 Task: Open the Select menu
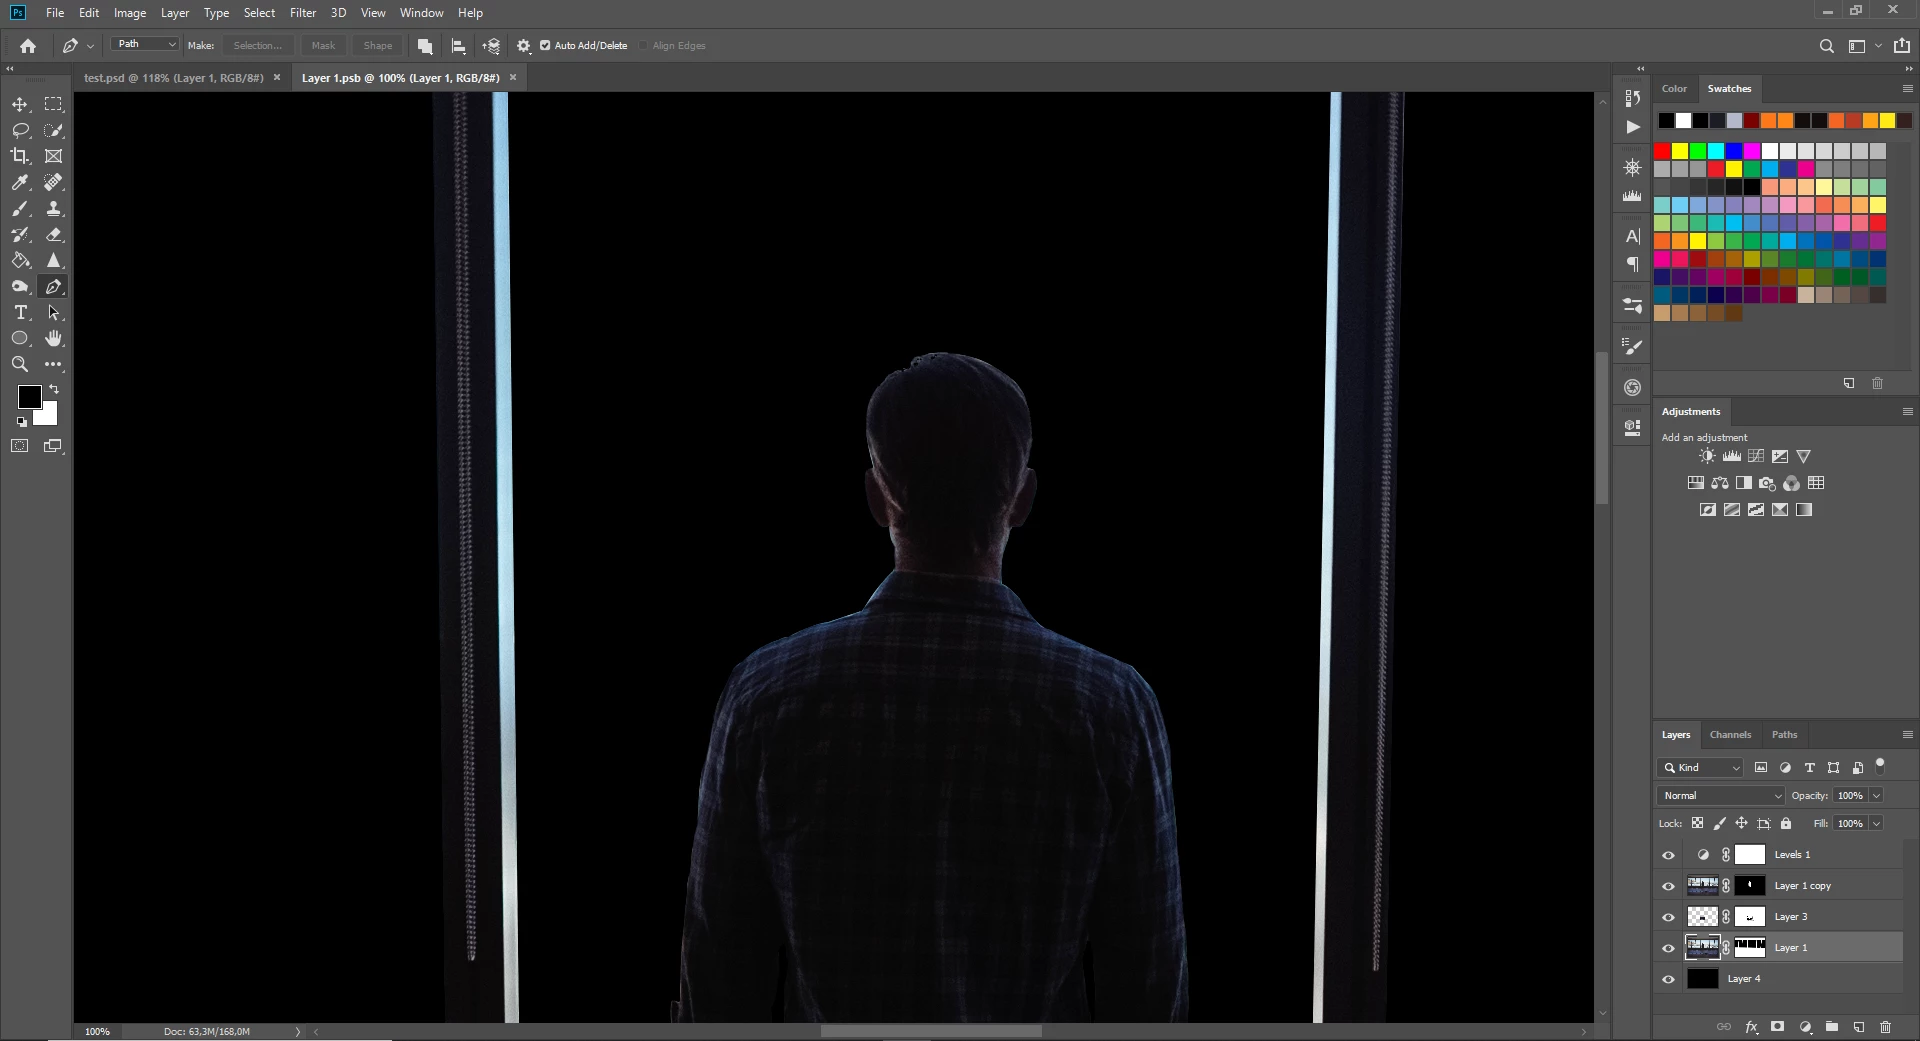tap(259, 13)
